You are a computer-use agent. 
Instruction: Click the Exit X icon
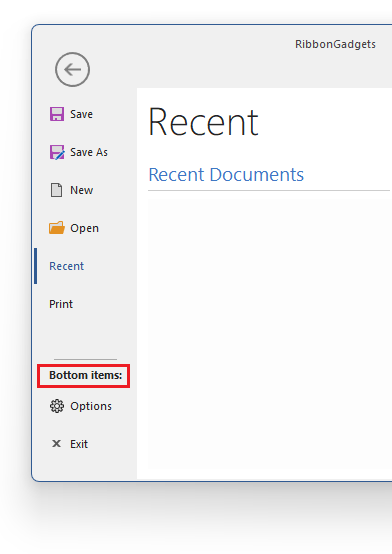(x=57, y=444)
